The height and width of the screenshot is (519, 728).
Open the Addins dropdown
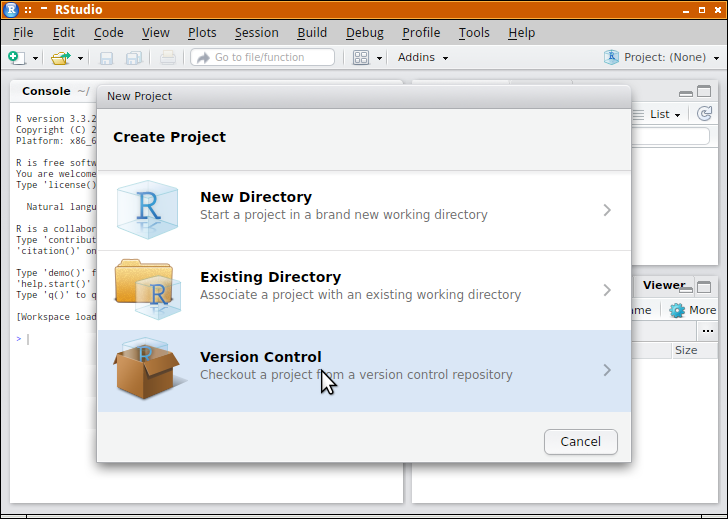(x=422, y=57)
